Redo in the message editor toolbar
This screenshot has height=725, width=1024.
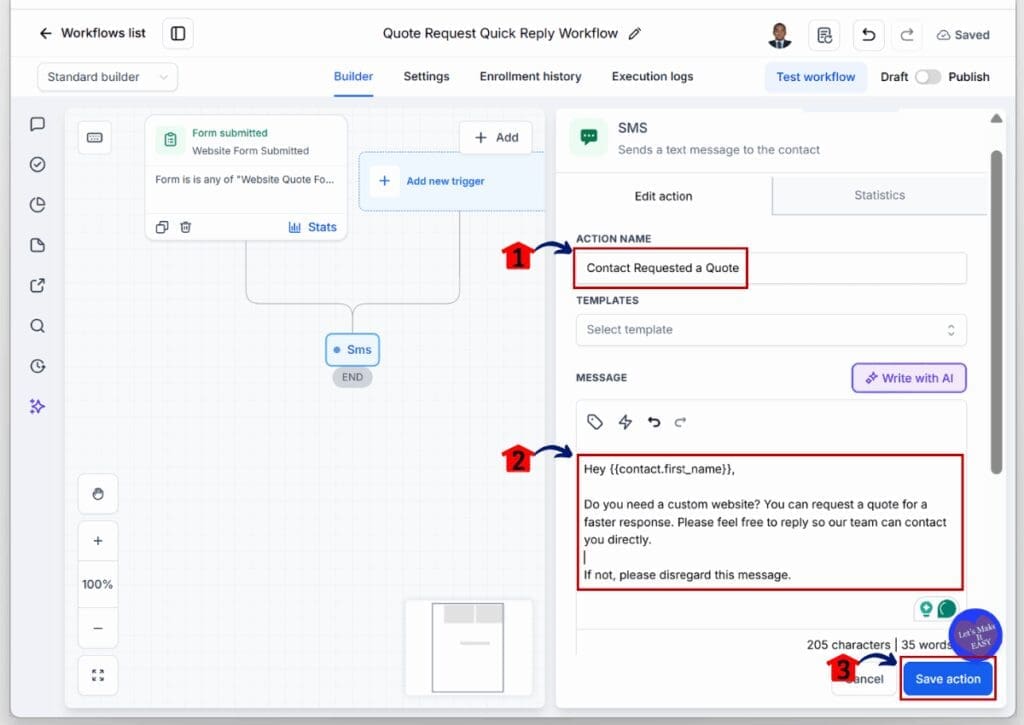point(680,423)
